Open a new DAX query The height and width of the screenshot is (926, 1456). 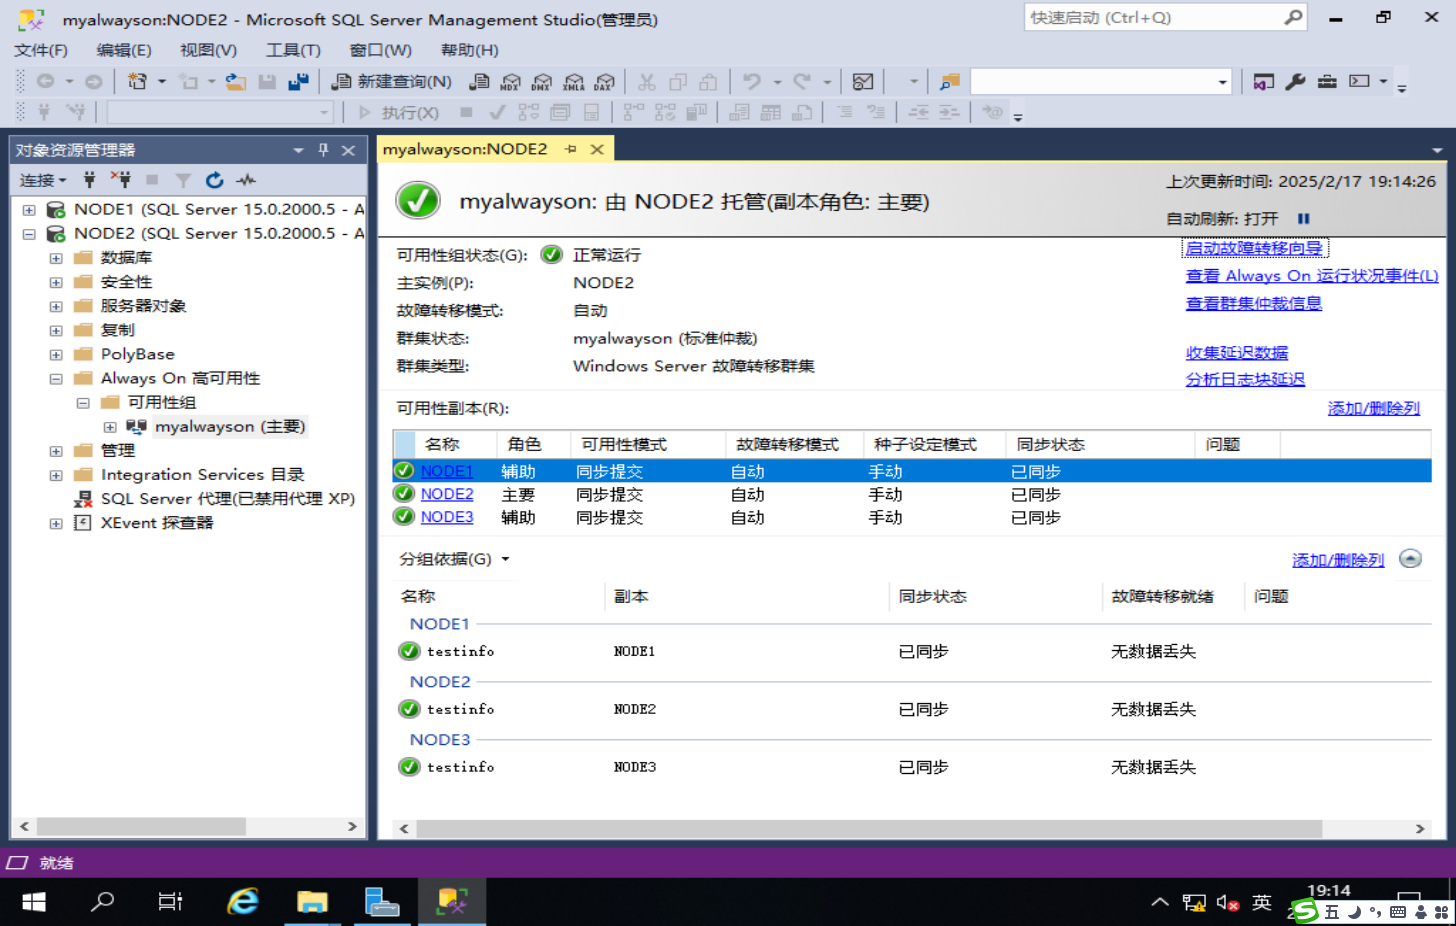point(605,82)
